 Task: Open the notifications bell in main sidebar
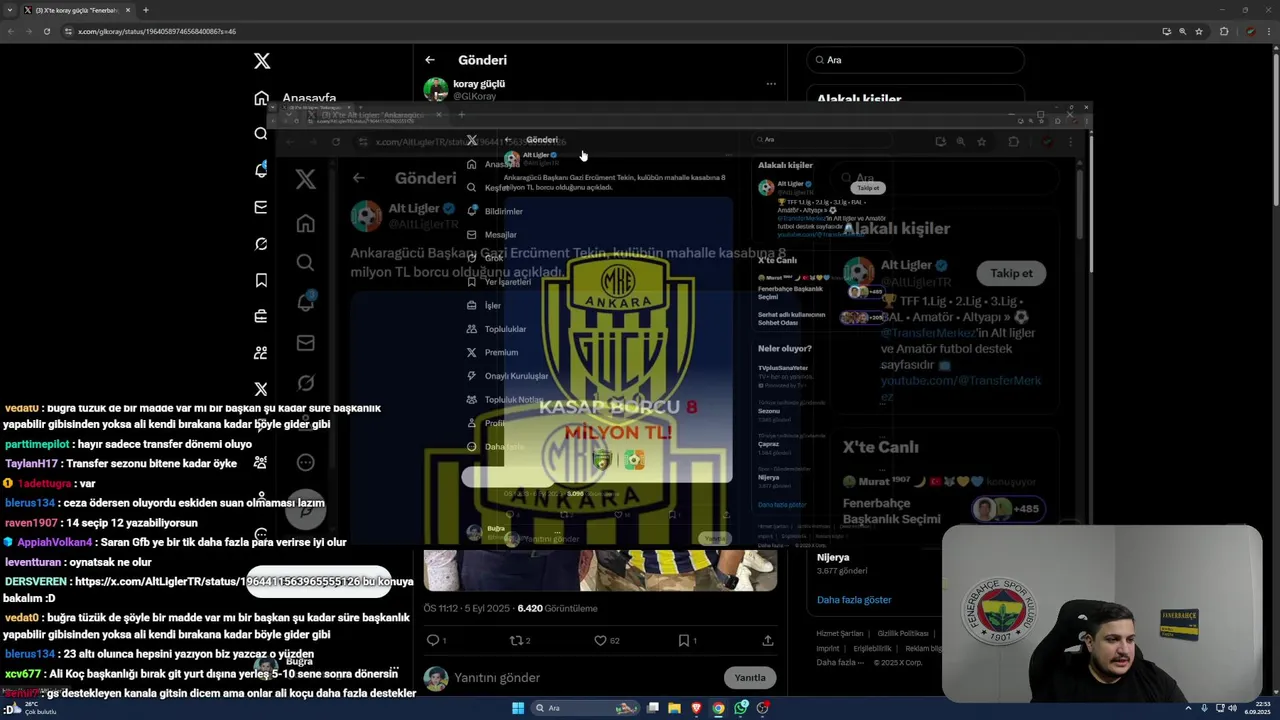point(261,170)
